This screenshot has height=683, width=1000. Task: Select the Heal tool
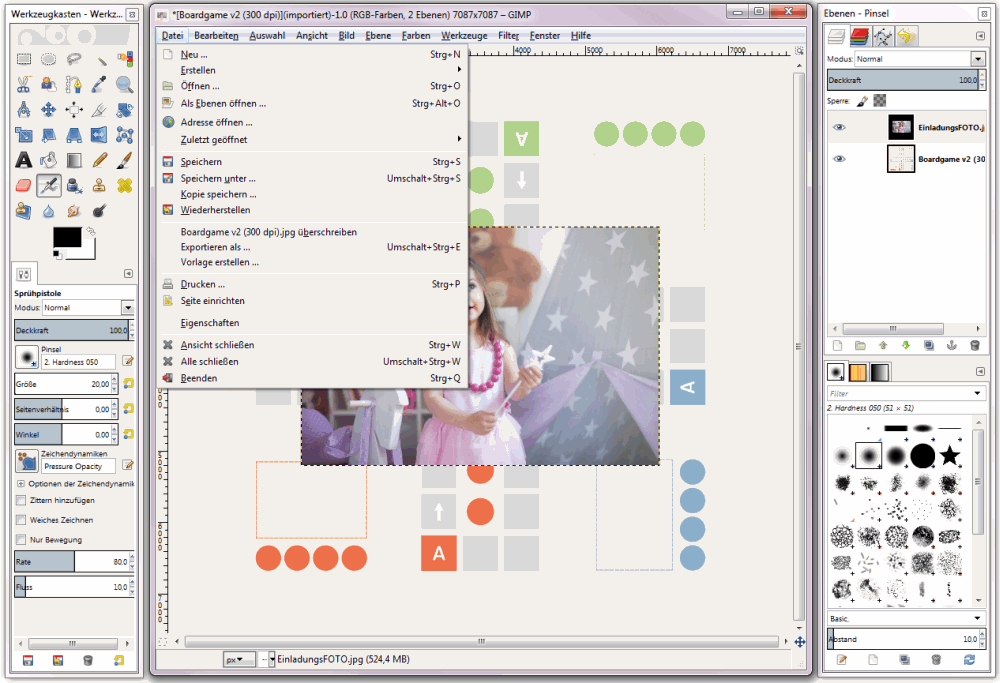coord(124,186)
